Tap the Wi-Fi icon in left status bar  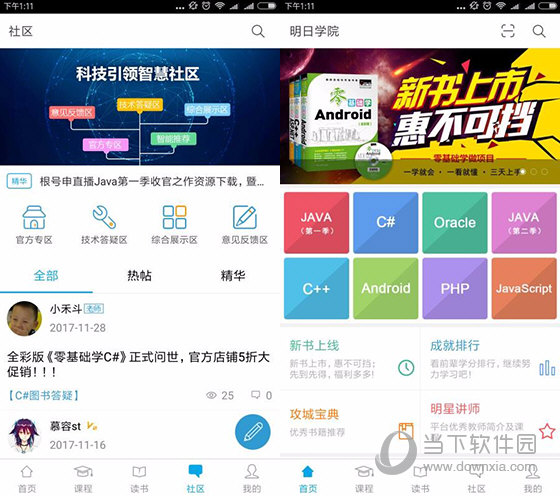tap(220, 5)
